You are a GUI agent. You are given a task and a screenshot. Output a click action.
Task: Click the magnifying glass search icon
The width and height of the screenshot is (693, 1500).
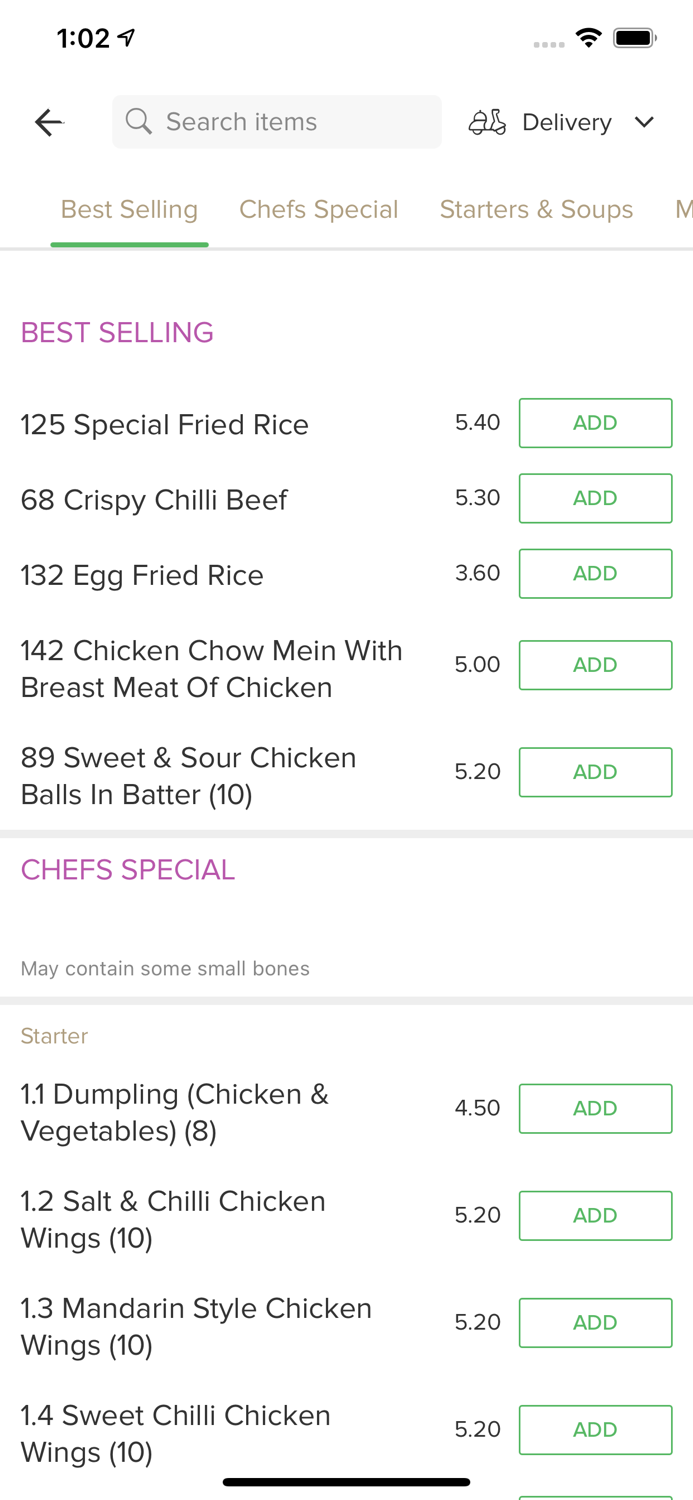[x=139, y=121]
